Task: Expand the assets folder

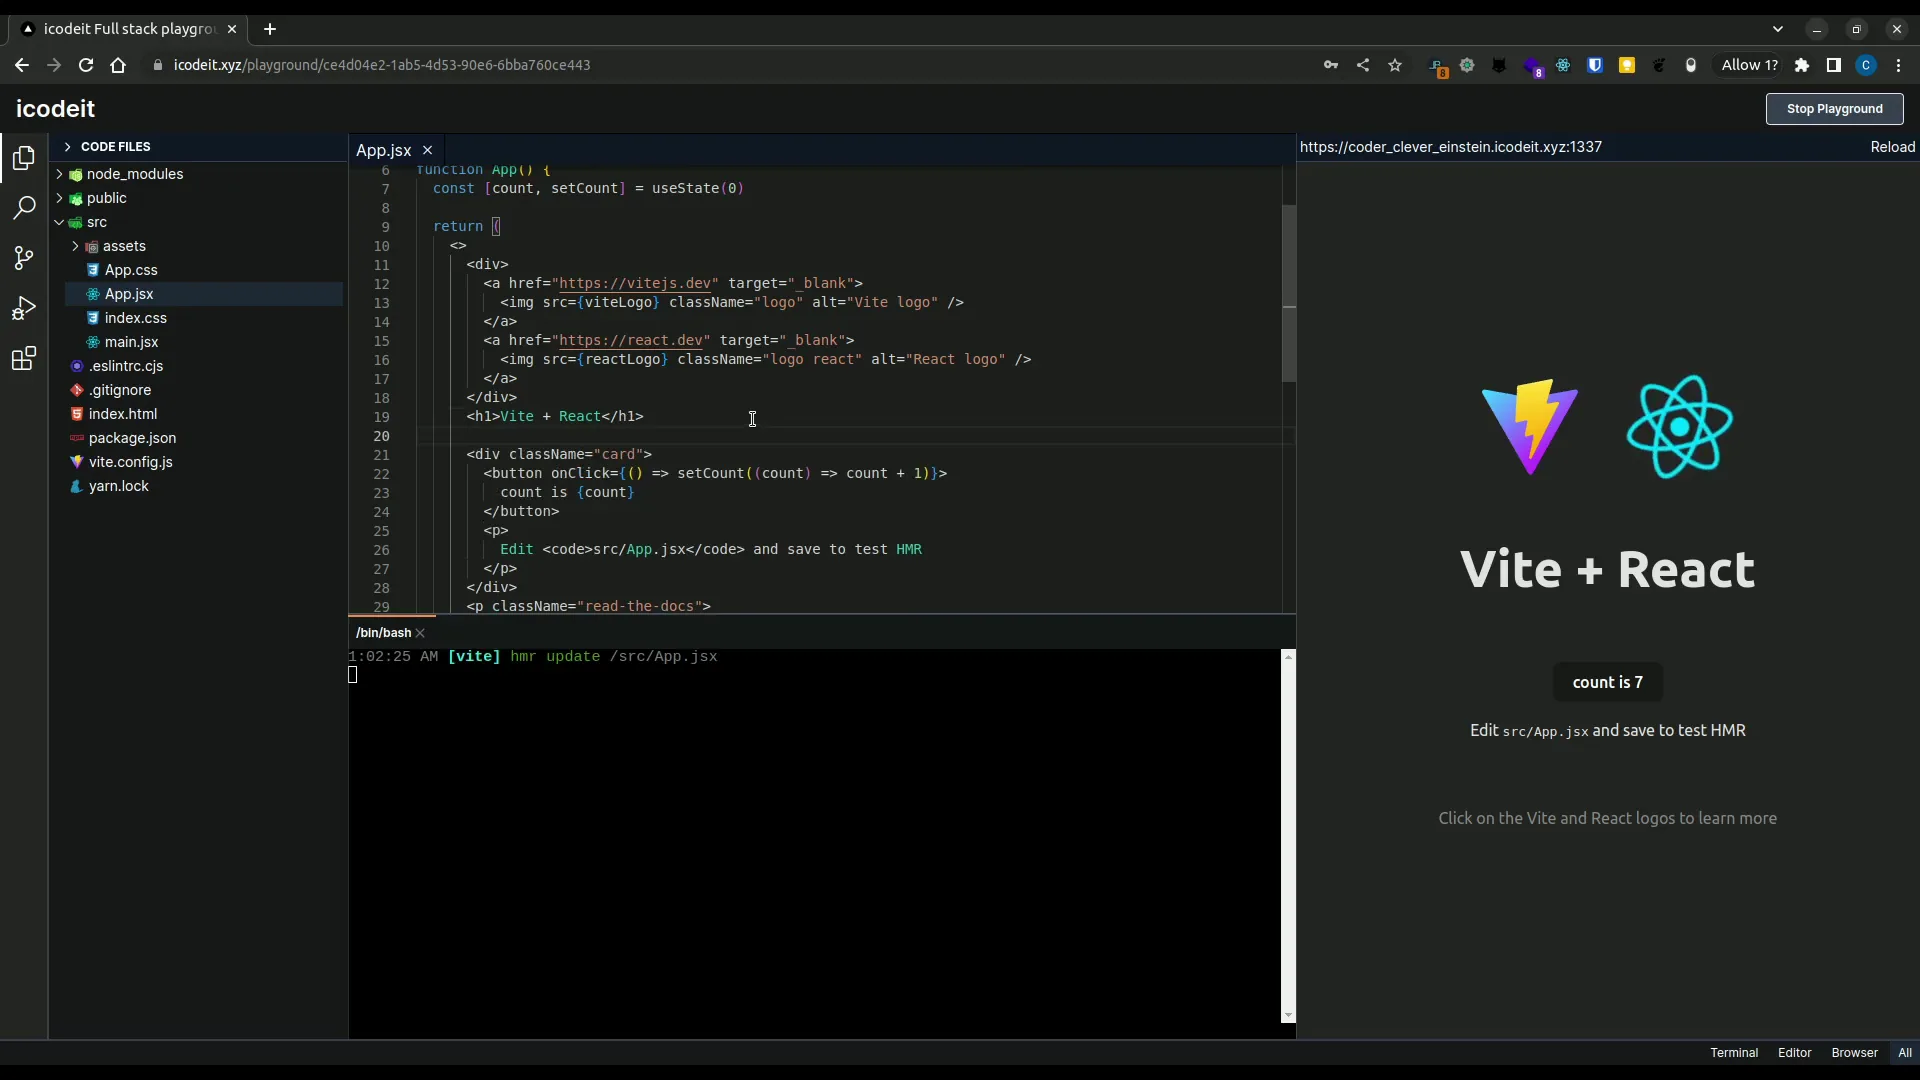Action: [x=75, y=246]
